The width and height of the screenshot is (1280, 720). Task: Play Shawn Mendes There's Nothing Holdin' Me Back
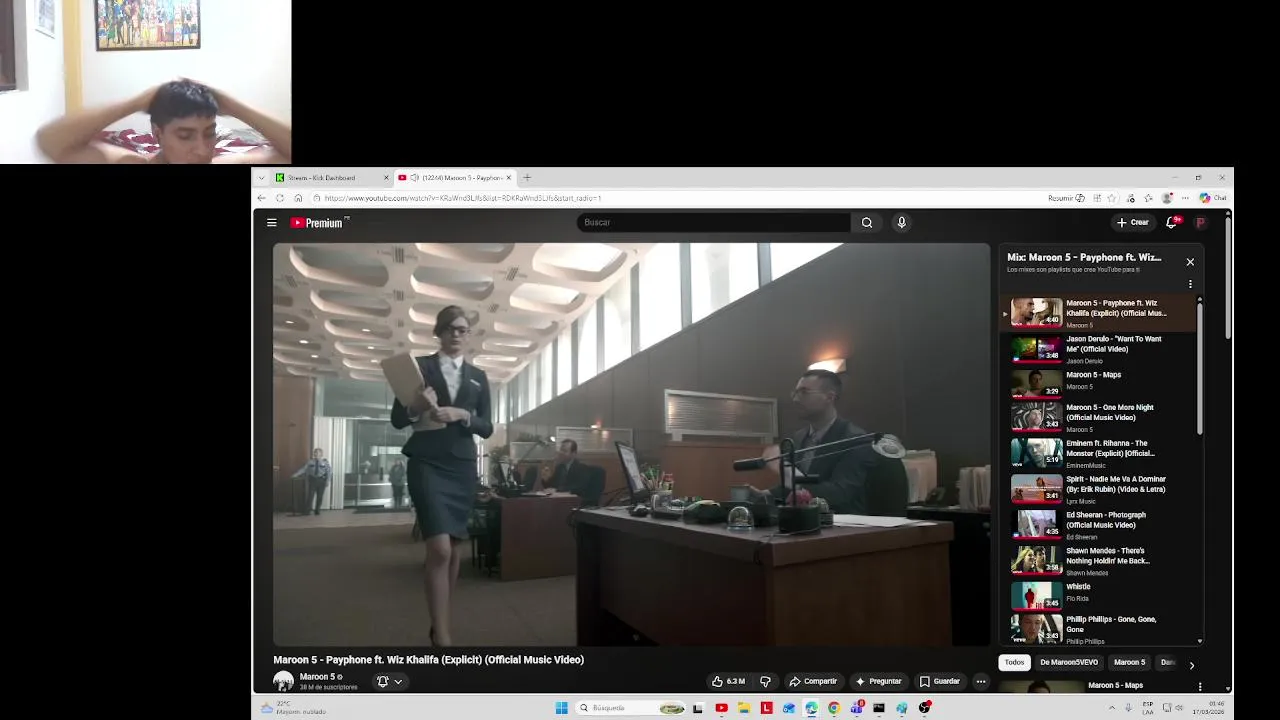1098,561
